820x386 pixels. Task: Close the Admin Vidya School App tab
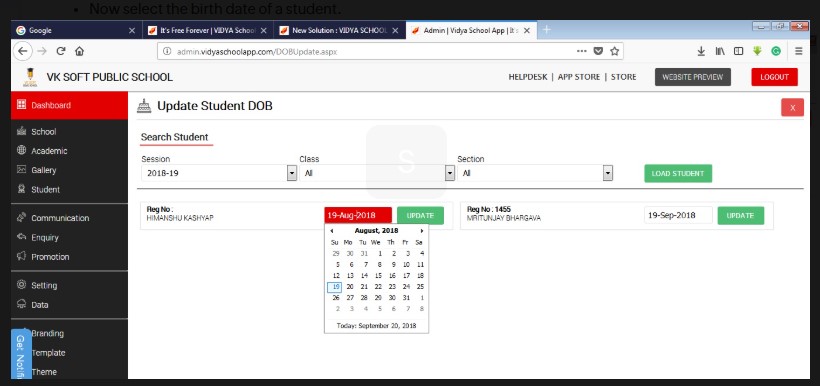[x=527, y=30]
